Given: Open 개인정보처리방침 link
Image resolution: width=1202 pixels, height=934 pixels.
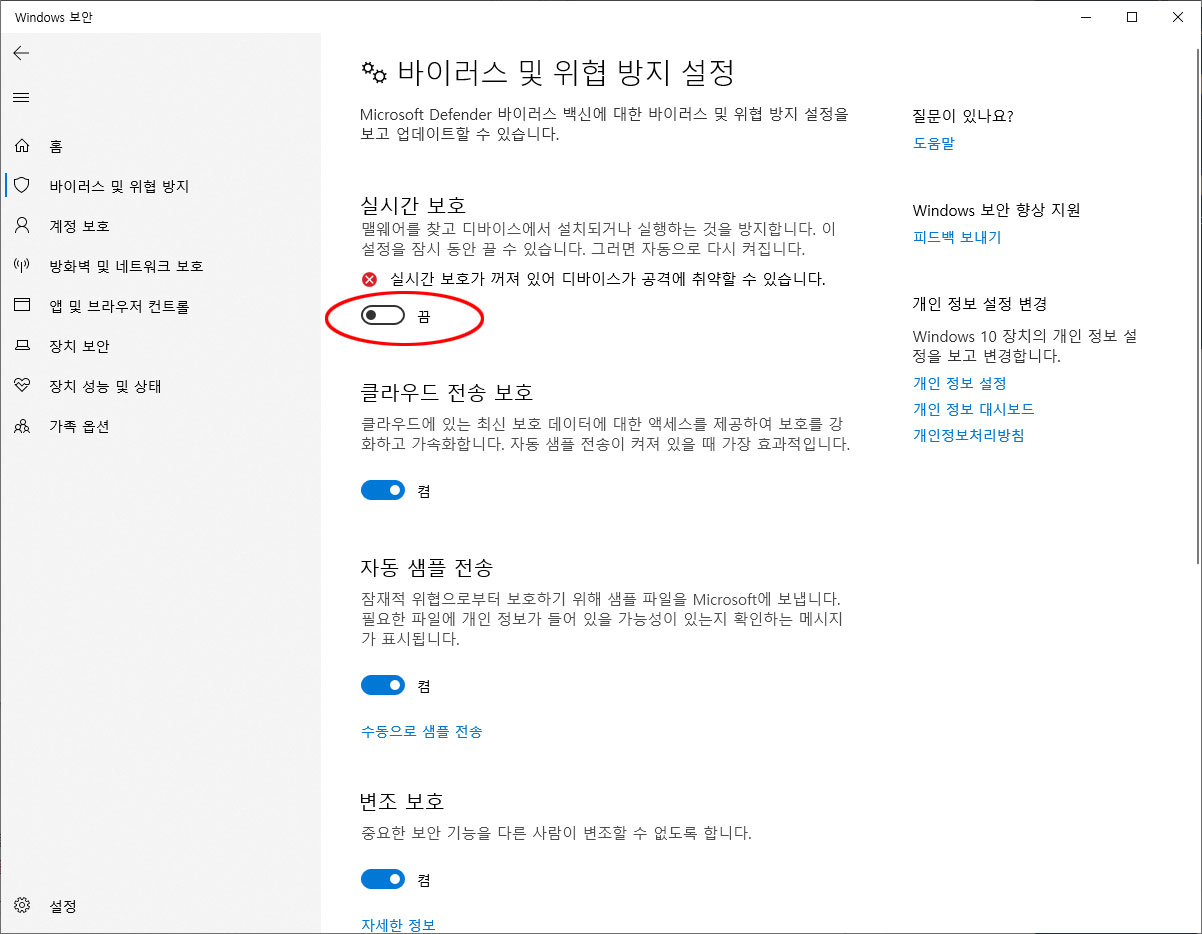Looking at the screenshot, I should [x=969, y=435].
